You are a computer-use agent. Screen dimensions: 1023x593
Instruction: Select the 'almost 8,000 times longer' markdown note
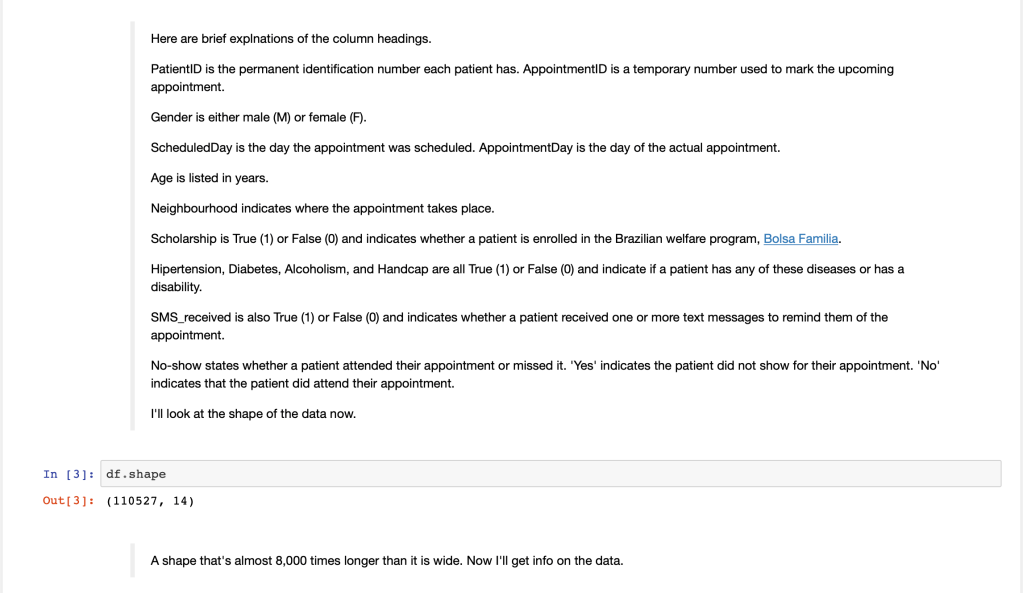(x=386, y=561)
